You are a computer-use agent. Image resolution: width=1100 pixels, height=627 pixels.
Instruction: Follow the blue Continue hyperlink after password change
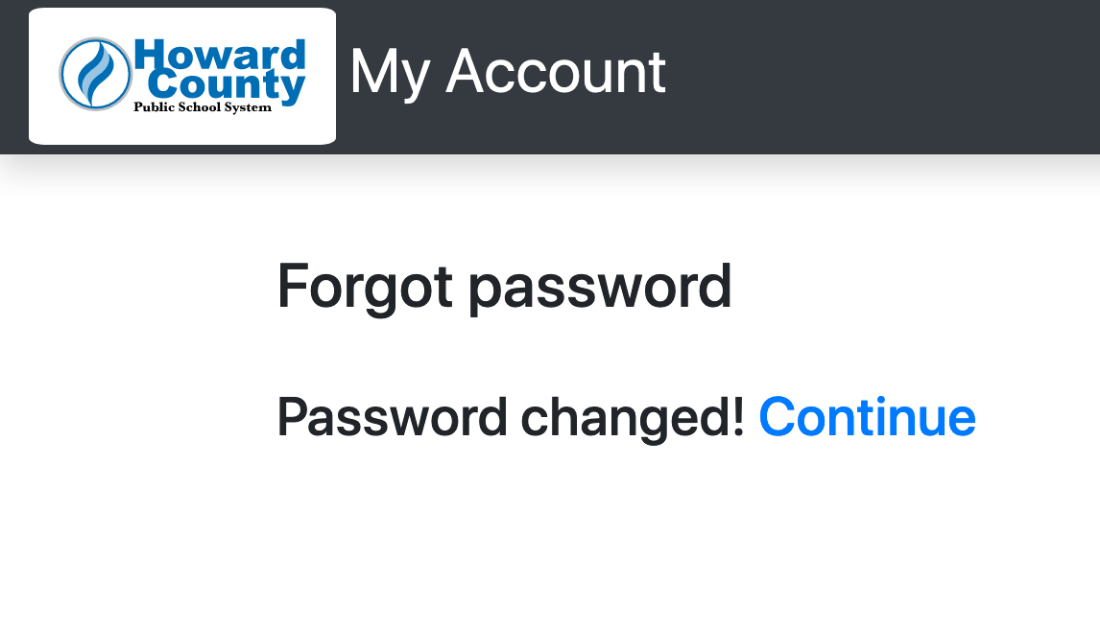(x=867, y=417)
